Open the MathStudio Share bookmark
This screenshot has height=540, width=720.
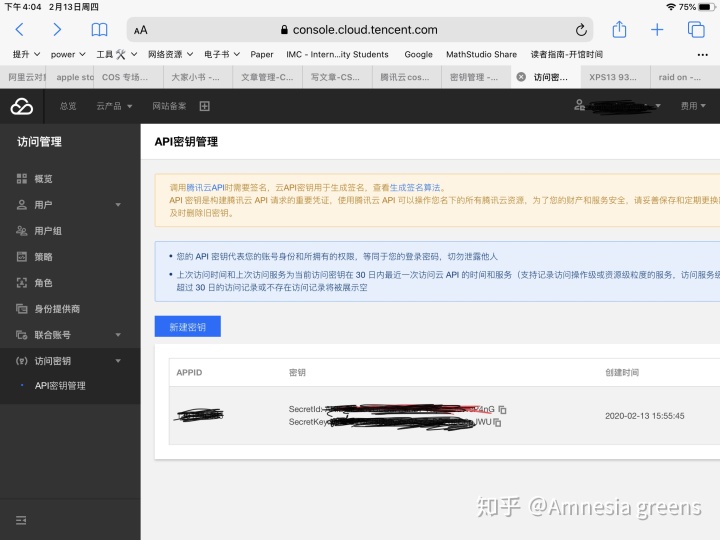[x=481, y=54]
